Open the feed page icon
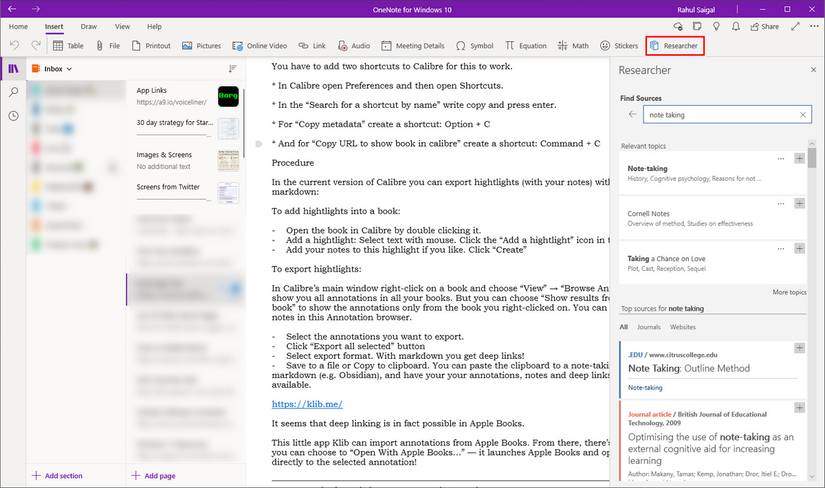The image size is (825, 488). click(x=697, y=26)
